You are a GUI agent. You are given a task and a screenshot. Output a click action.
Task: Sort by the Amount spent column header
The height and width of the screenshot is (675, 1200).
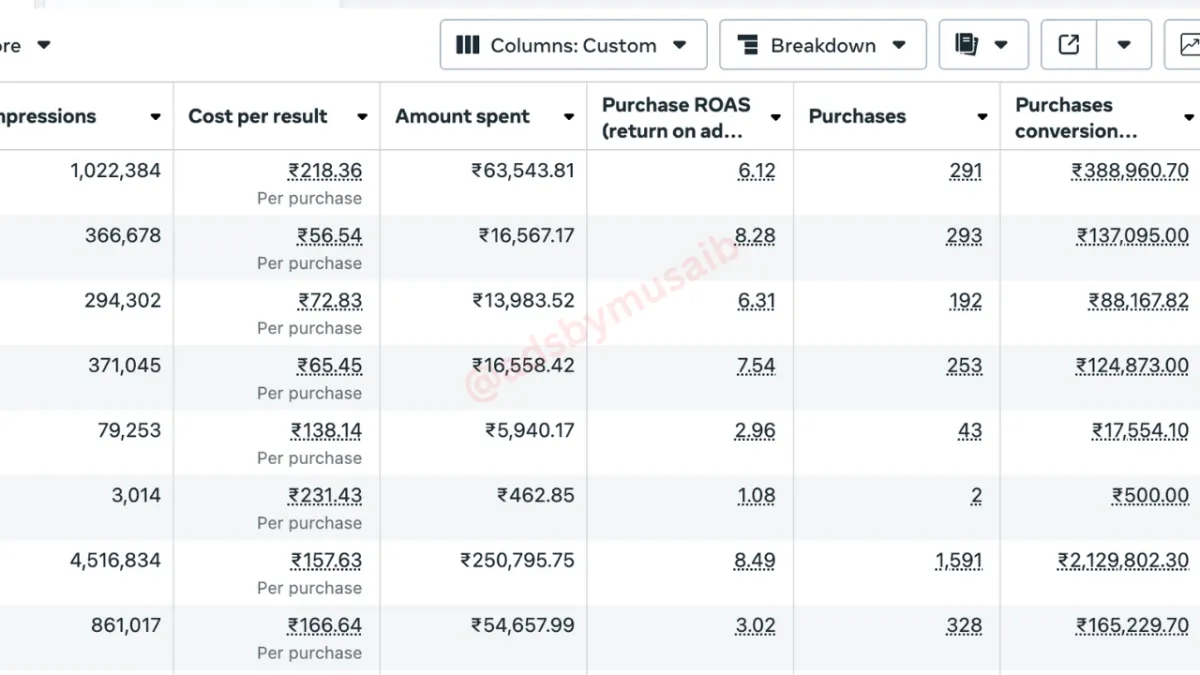[462, 116]
